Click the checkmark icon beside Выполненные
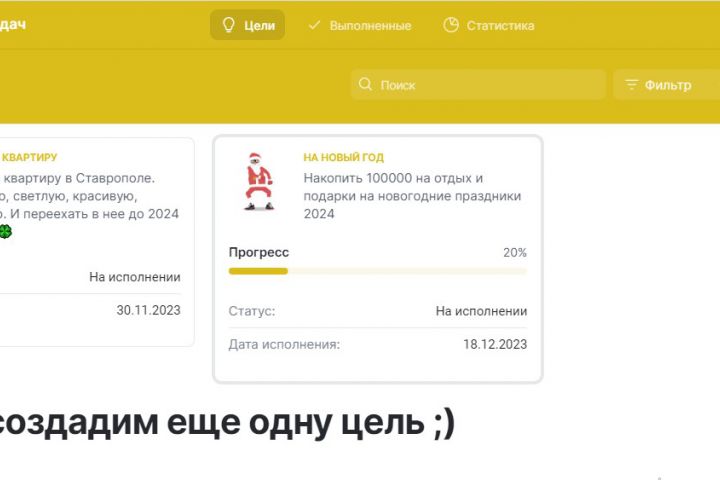Image resolution: width=720 pixels, height=480 pixels. (x=315, y=25)
